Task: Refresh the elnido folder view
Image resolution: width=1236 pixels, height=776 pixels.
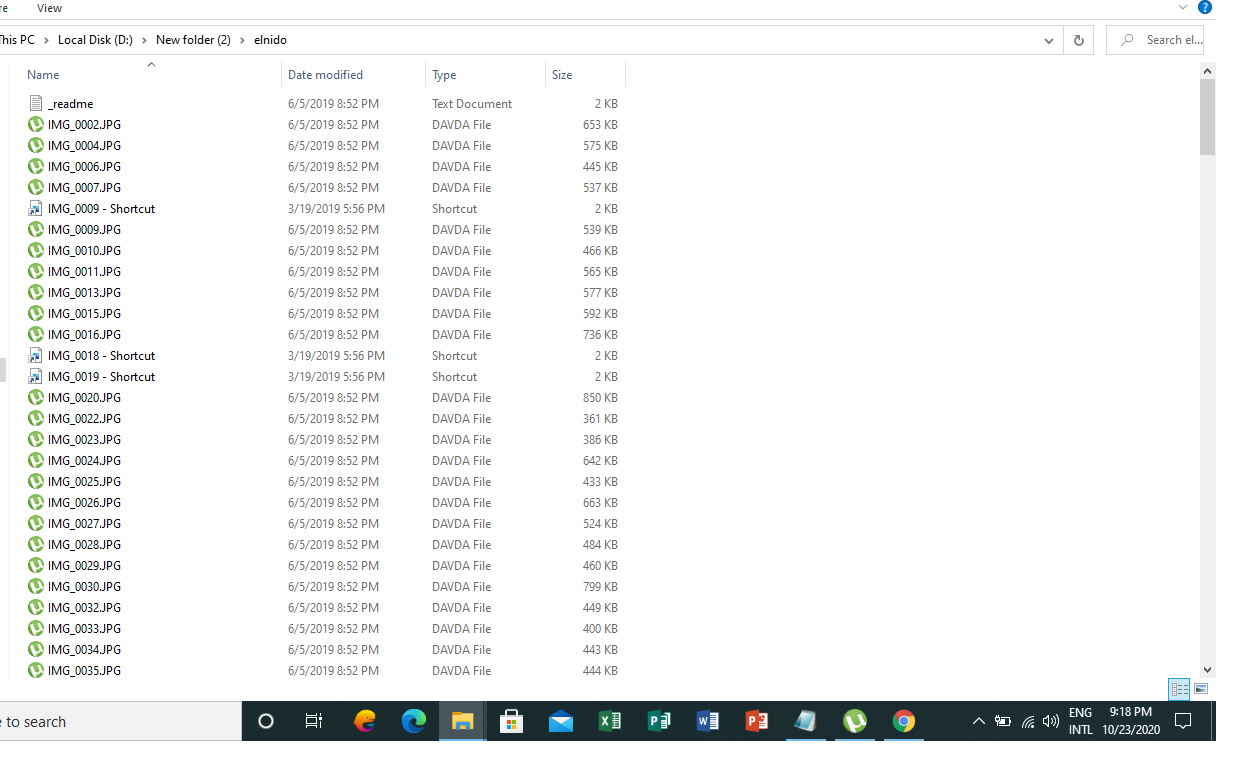Action: 1078,41
